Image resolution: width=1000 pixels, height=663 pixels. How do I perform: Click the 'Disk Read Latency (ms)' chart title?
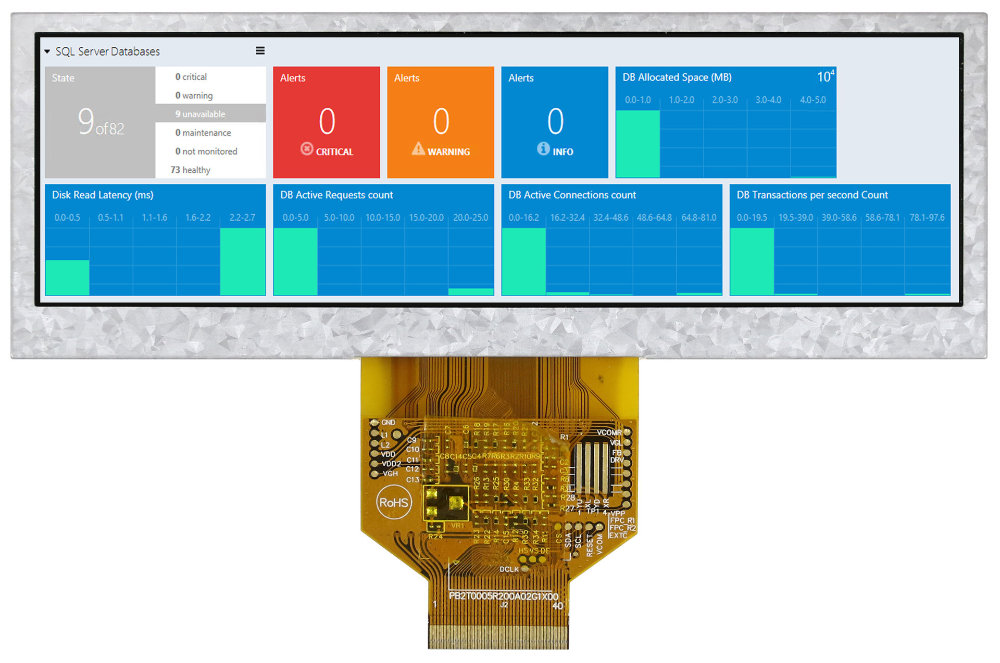click(x=103, y=195)
